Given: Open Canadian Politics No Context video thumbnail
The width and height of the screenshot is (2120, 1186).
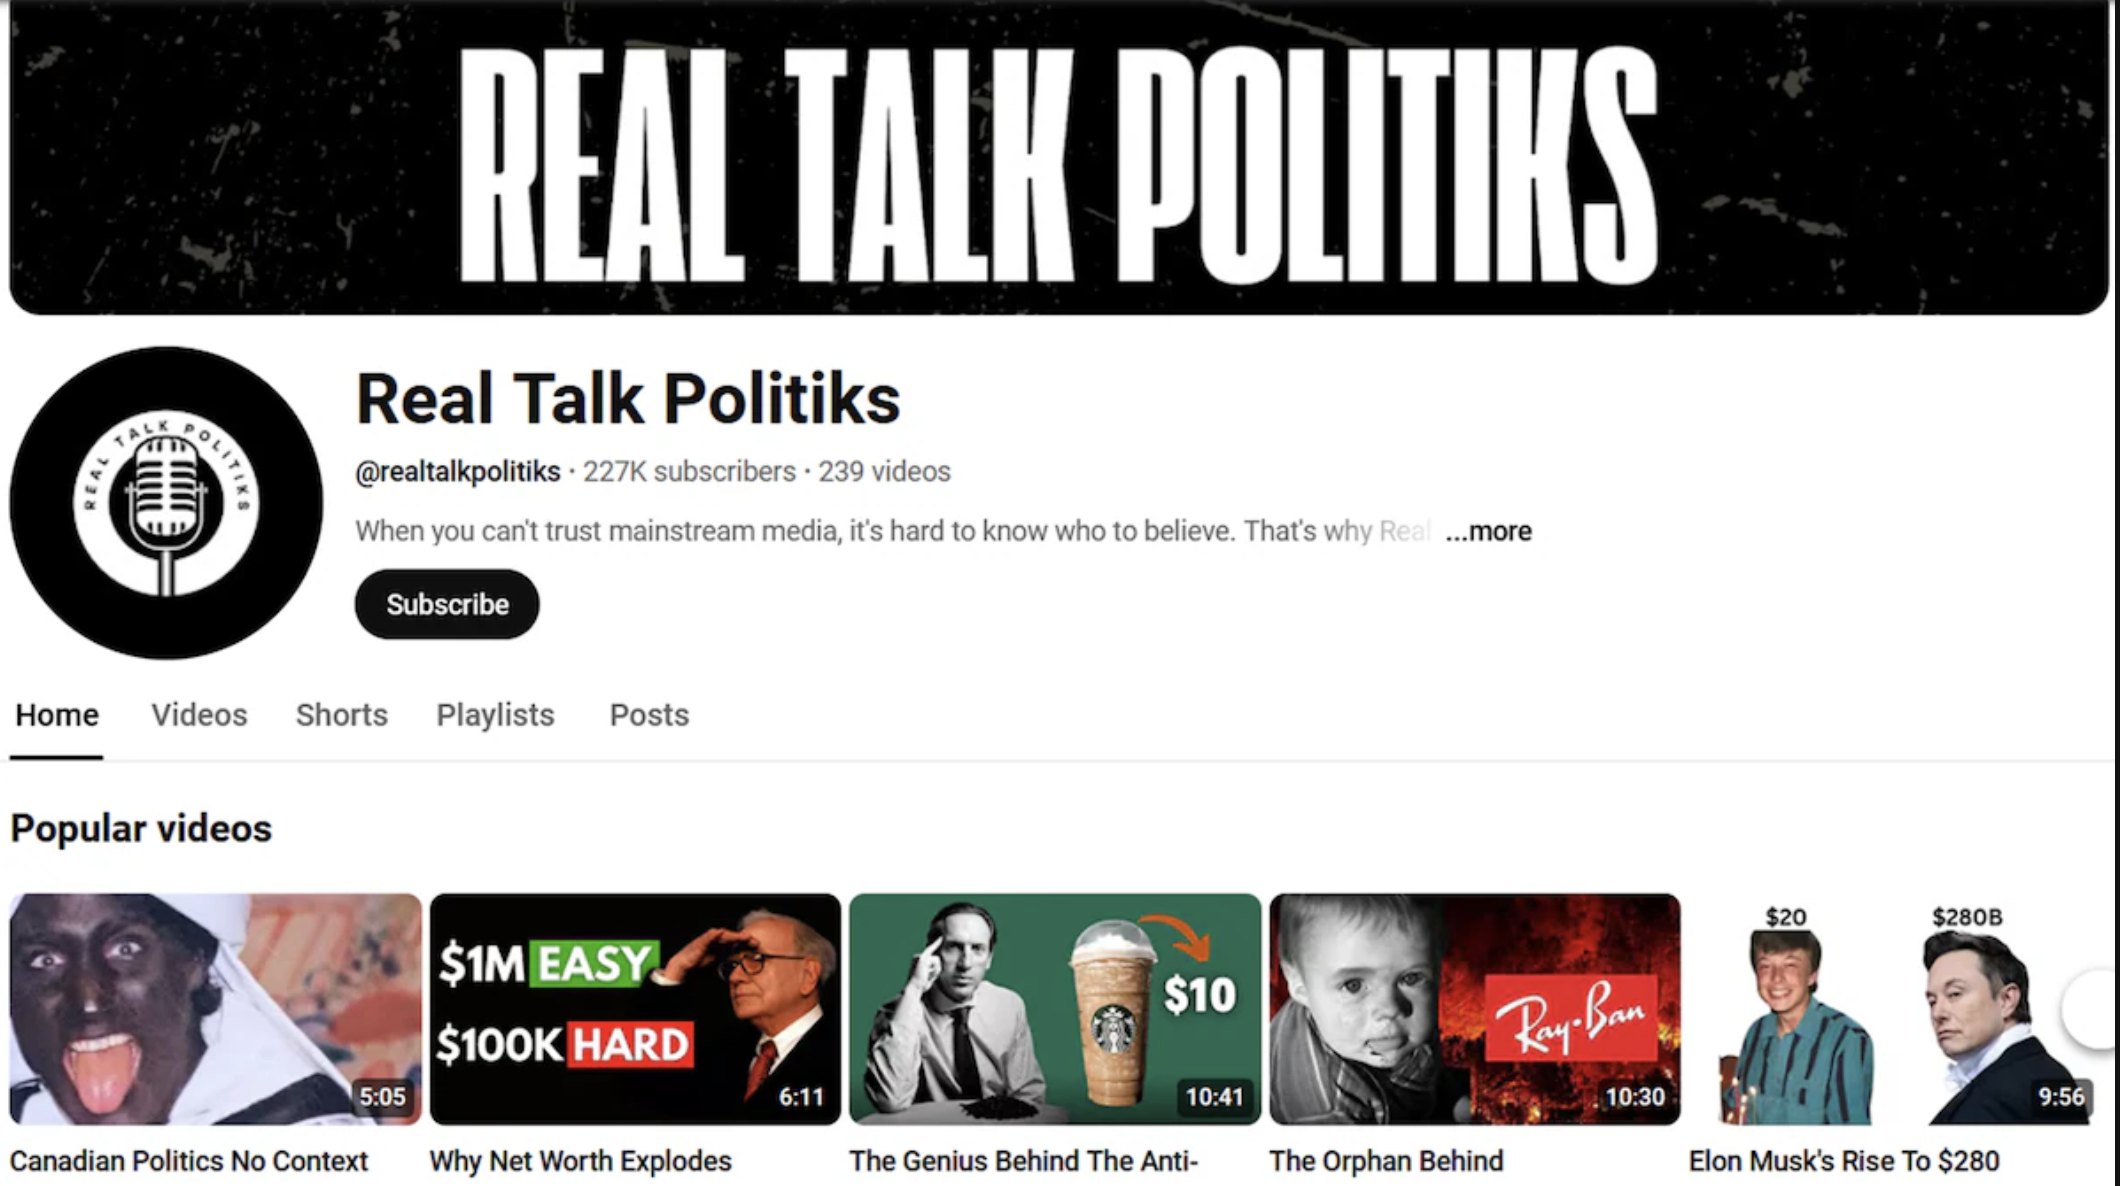Looking at the screenshot, I should coord(216,1009).
